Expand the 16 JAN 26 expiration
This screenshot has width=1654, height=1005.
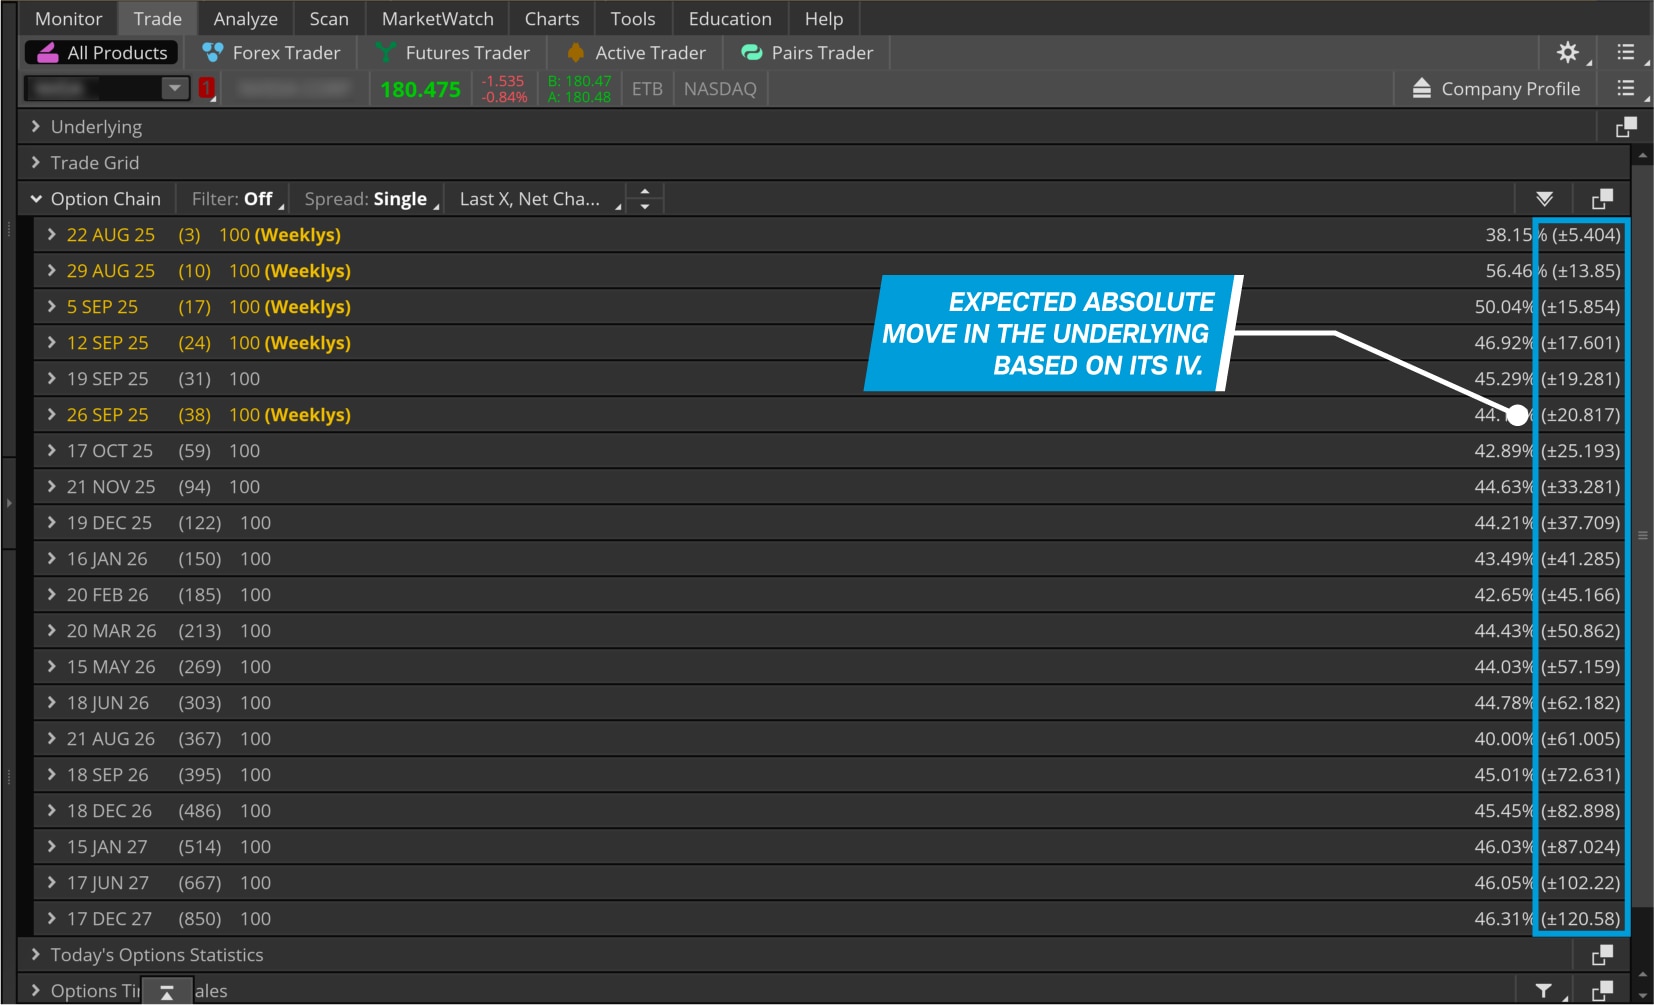(x=52, y=559)
